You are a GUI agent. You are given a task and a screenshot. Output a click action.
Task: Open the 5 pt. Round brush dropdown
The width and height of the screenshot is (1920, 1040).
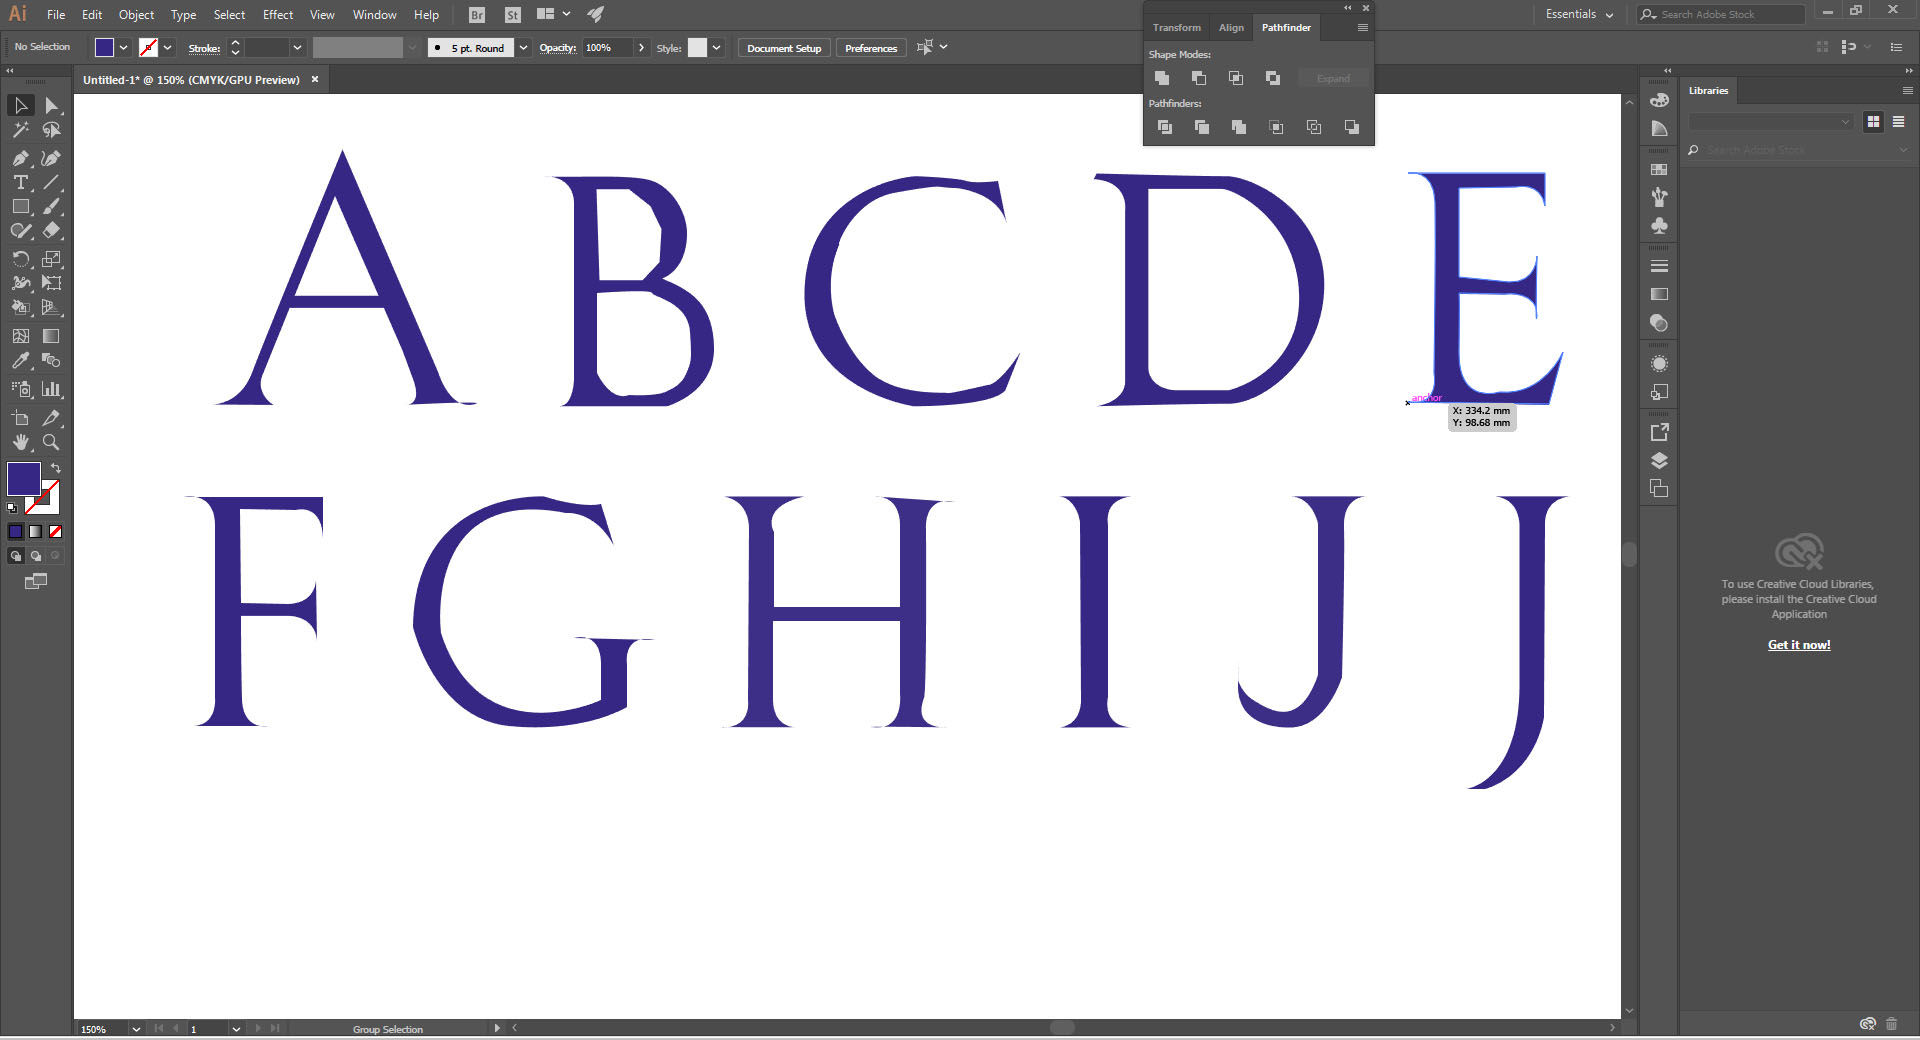pos(523,47)
